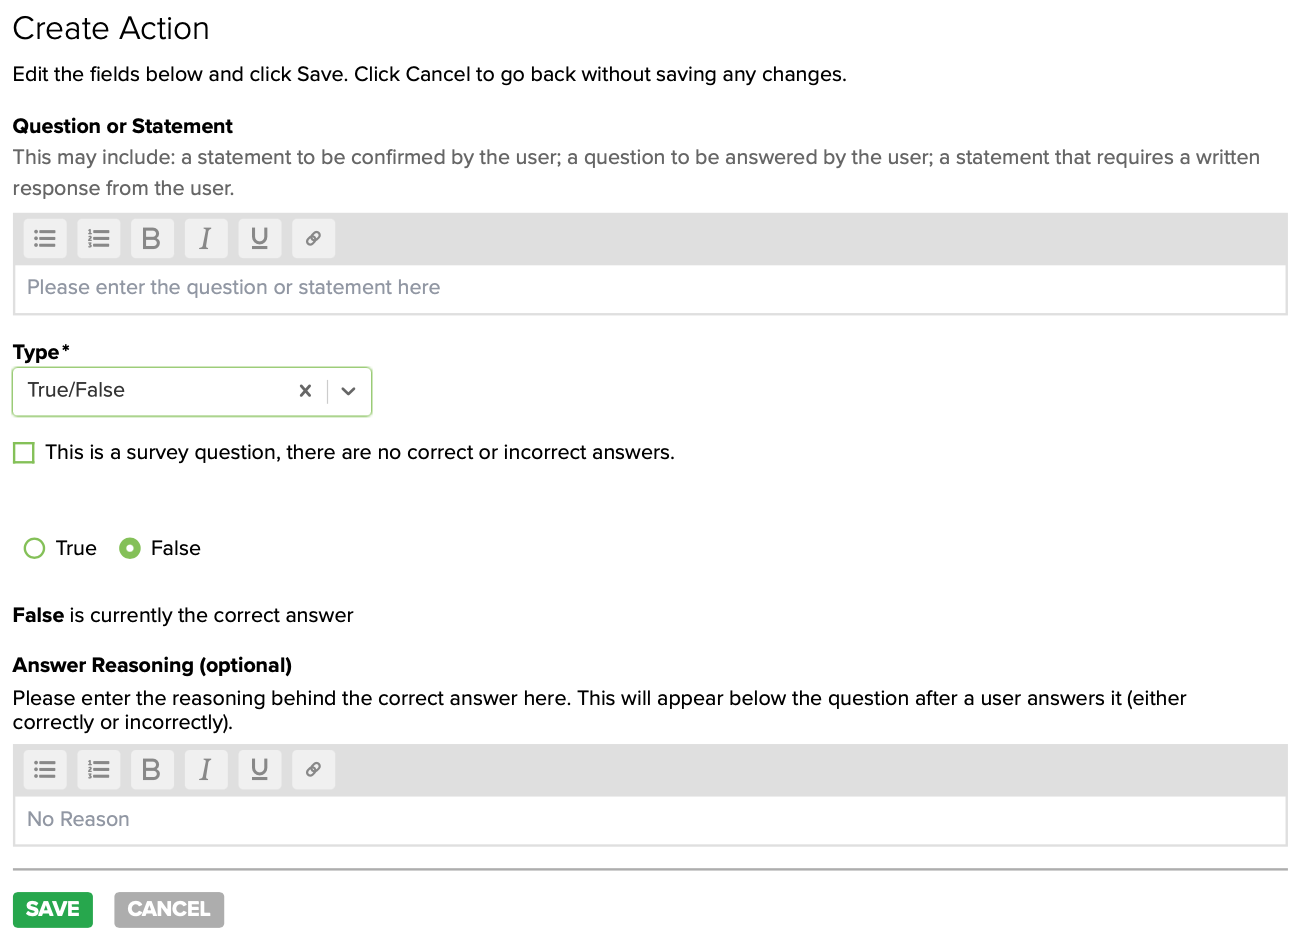This screenshot has height=946, width=1304.
Task: Toggle underline in Answer Reasoning toolbar
Action: pyautogui.click(x=259, y=770)
